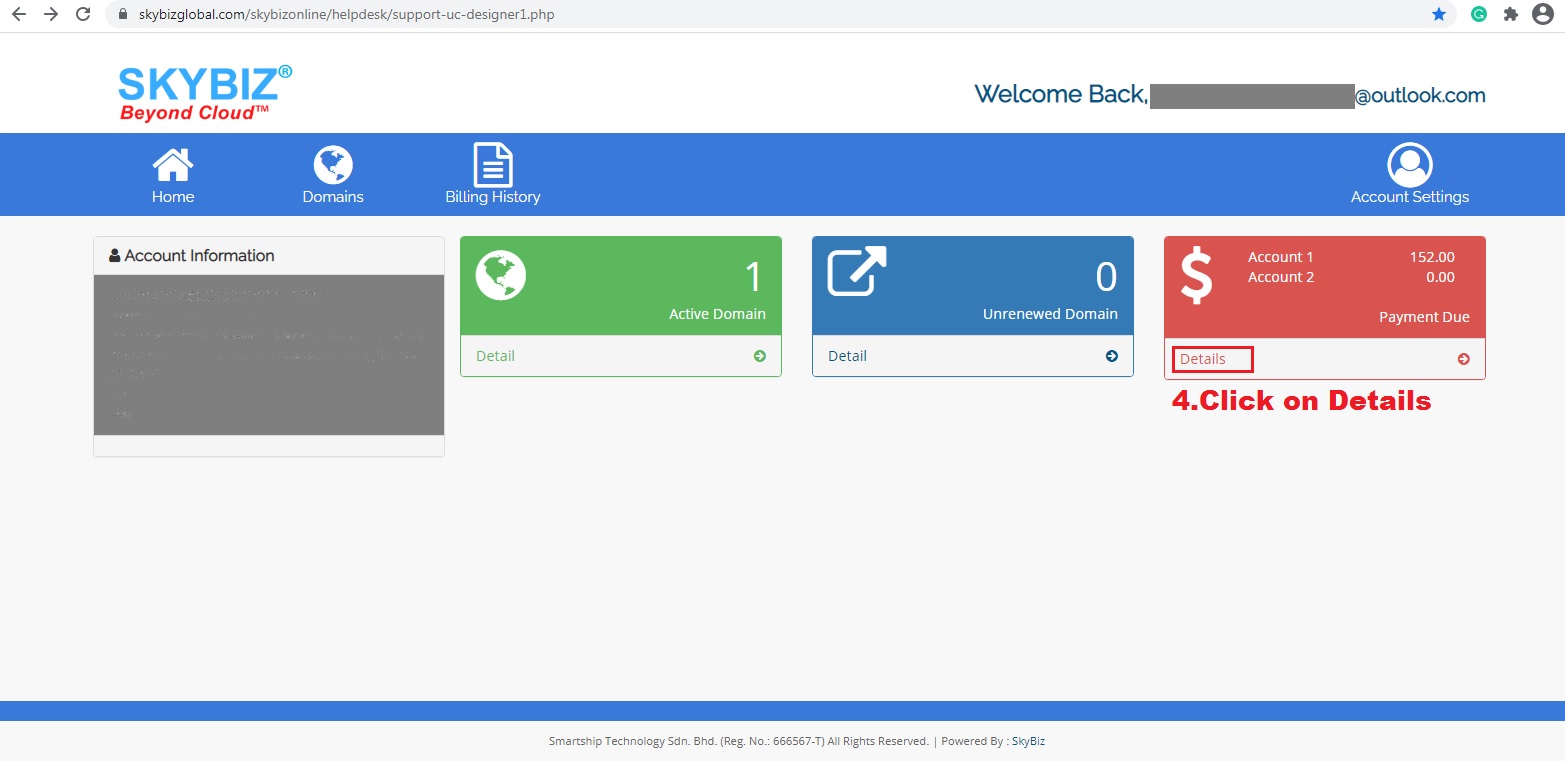Open Account Settings user icon
The image size is (1565, 761).
tap(1409, 165)
